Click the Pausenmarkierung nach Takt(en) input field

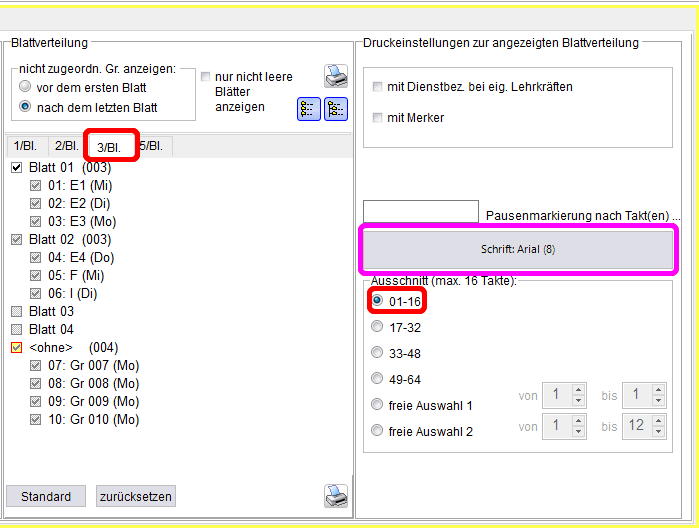[420, 212]
